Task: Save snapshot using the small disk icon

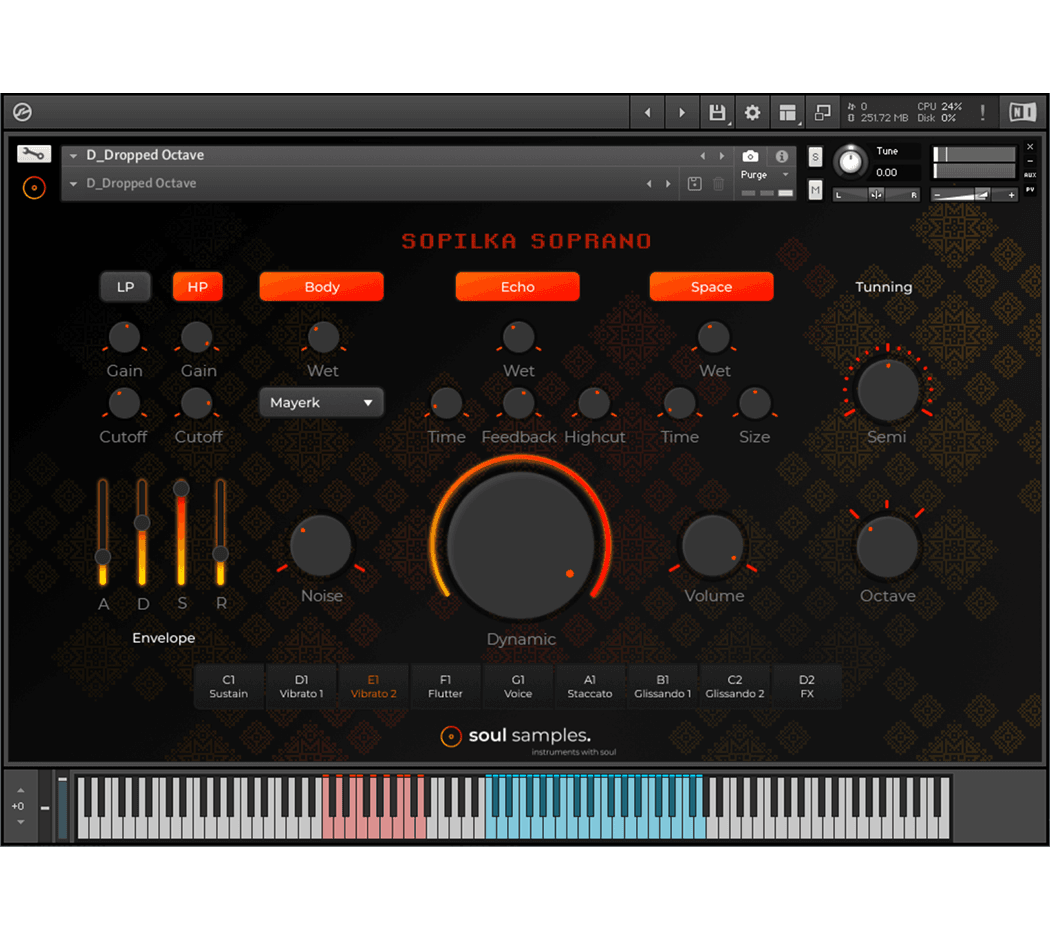Action: [x=694, y=183]
